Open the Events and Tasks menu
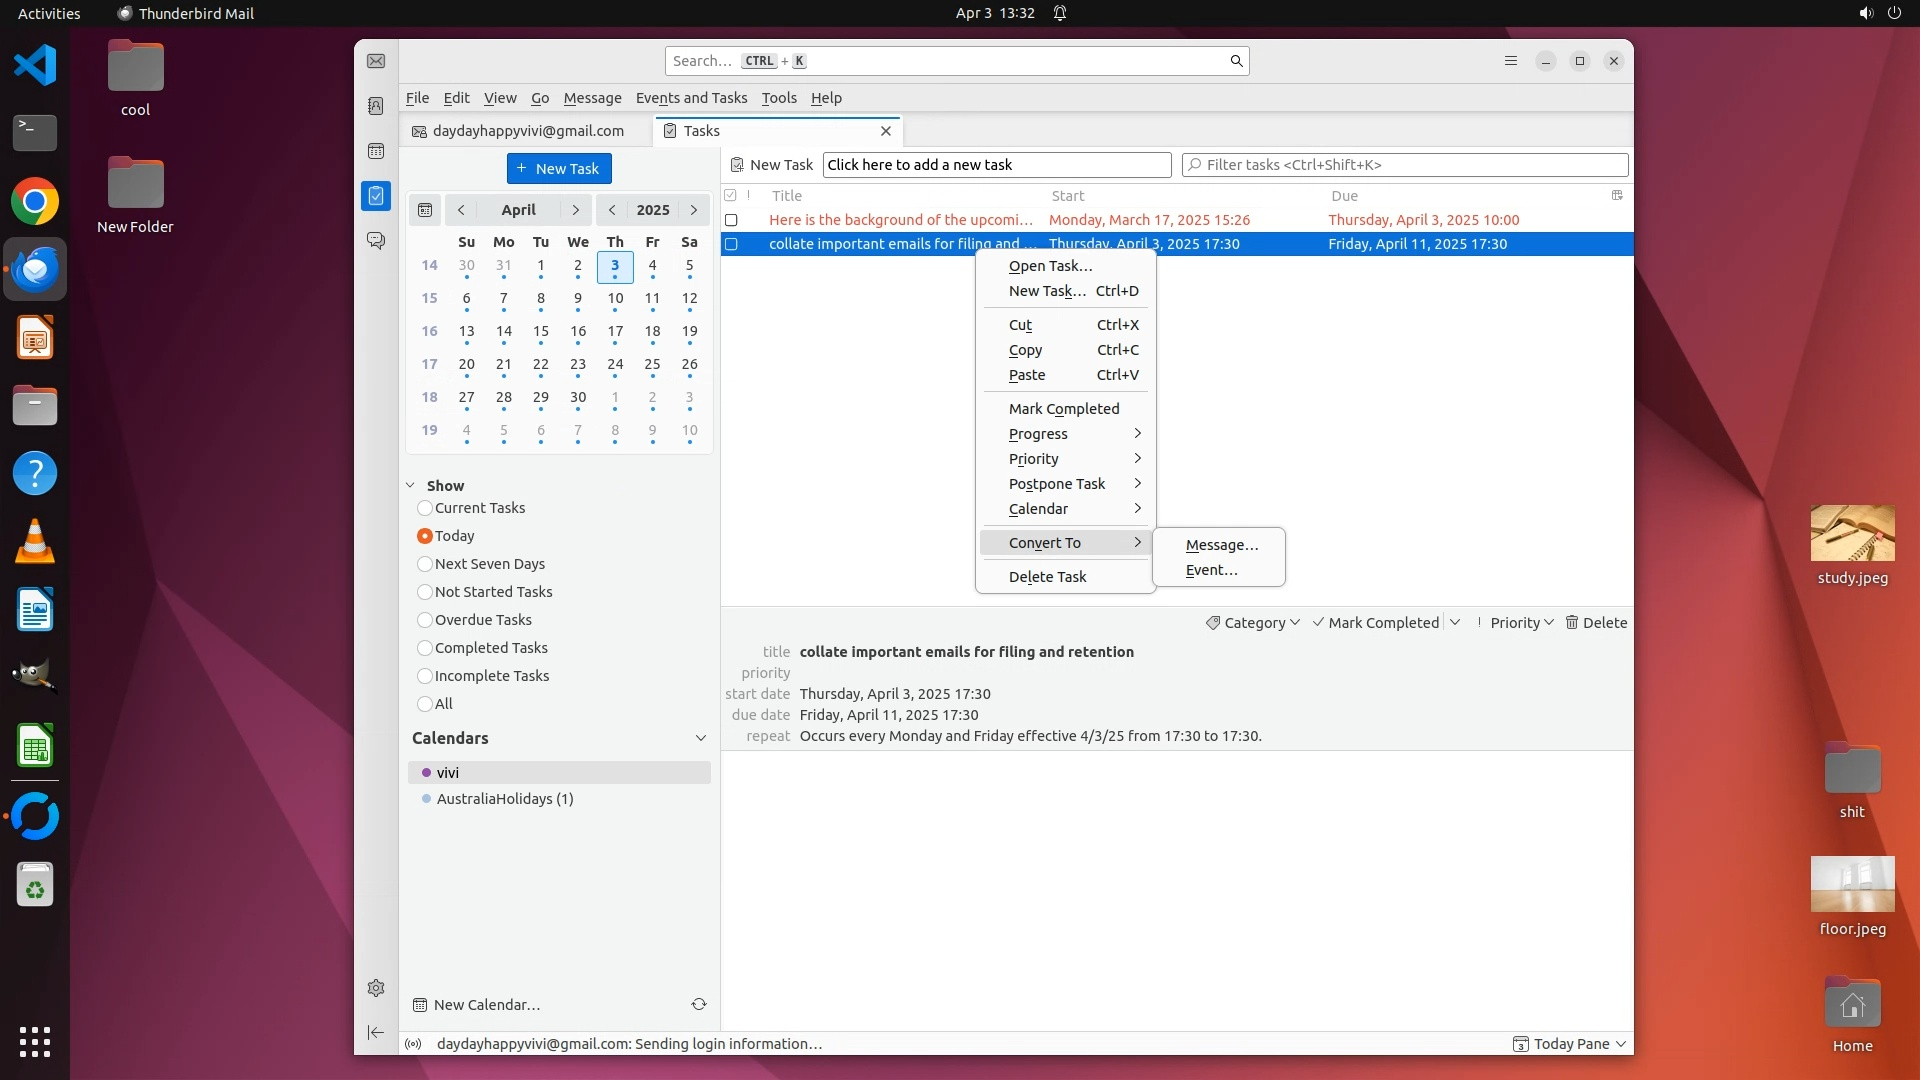The image size is (1920, 1080). (691, 98)
